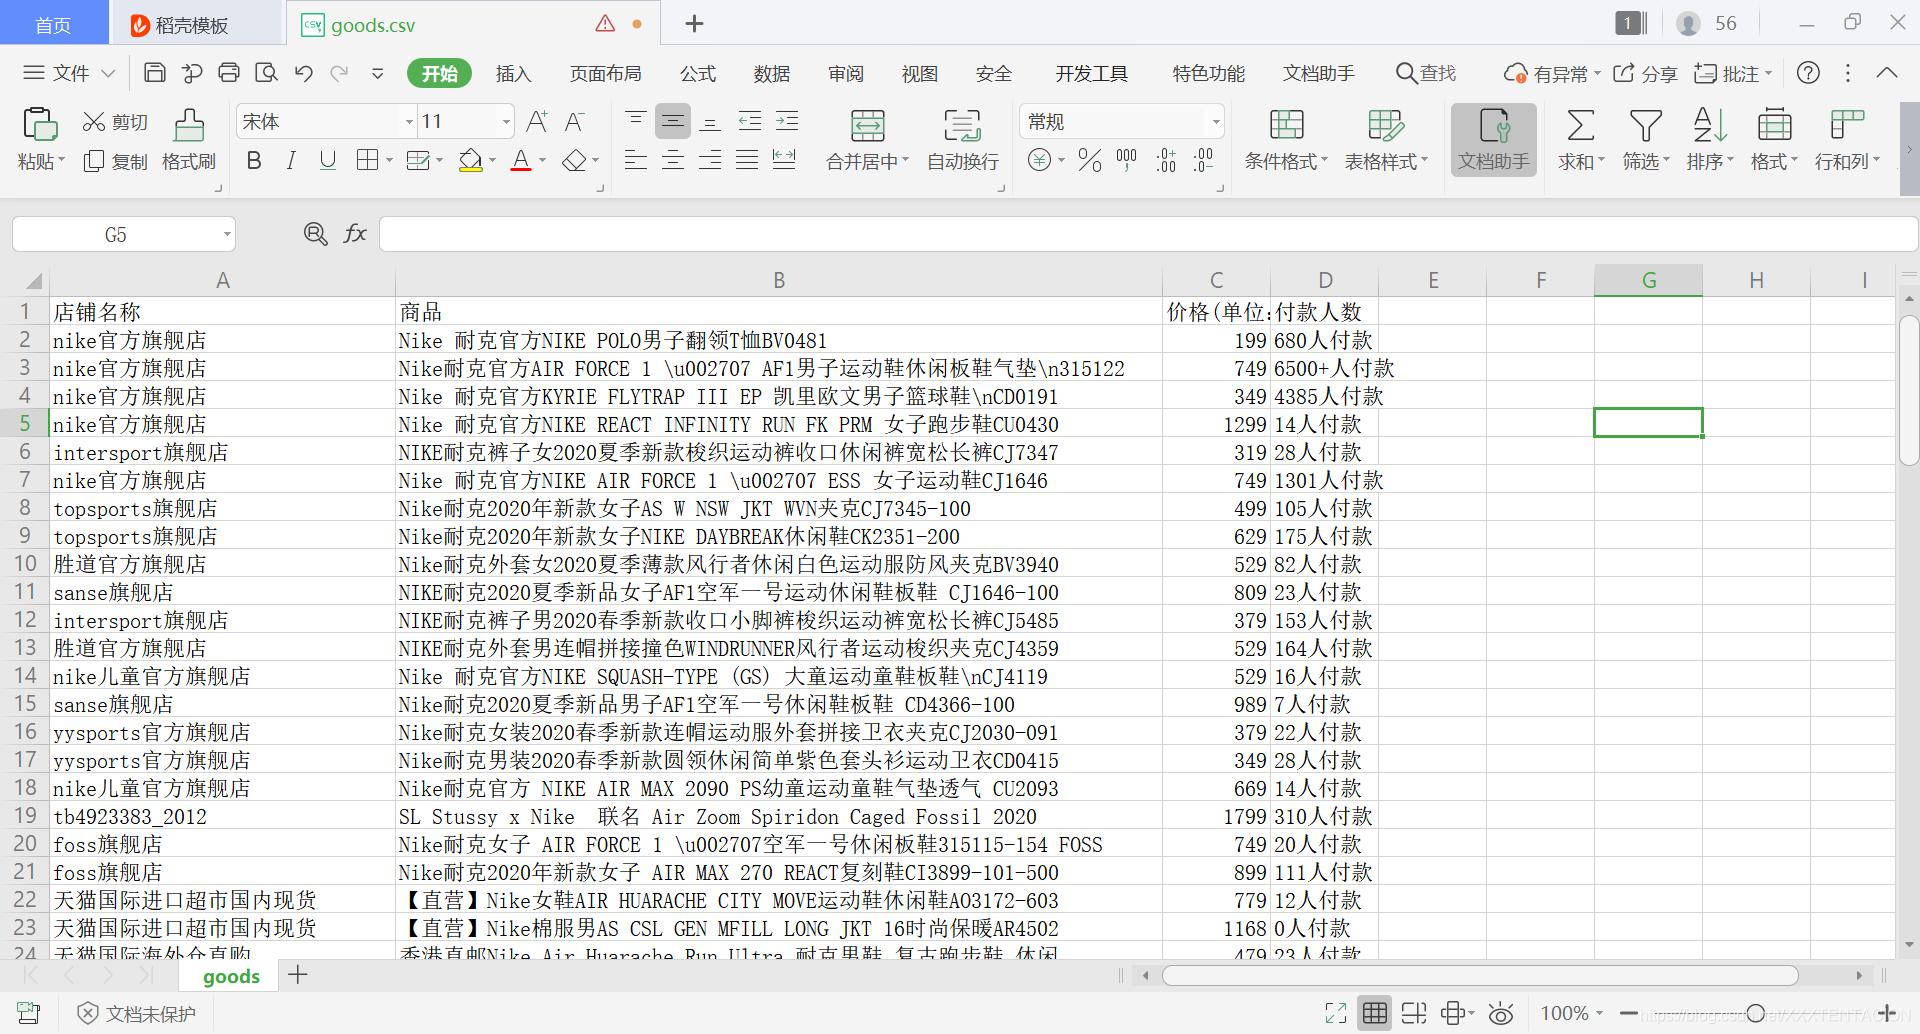Click the Filter (筛选) funnel icon

coord(1645,126)
